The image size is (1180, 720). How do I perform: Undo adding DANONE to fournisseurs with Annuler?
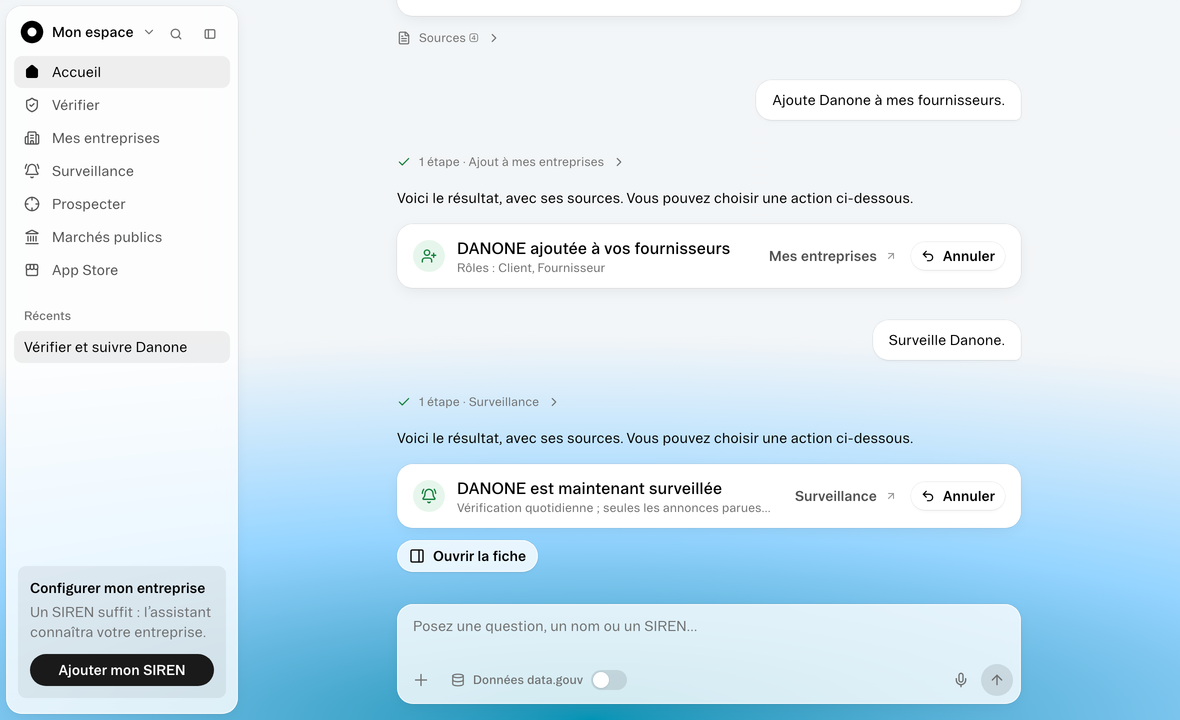[958, 257]
